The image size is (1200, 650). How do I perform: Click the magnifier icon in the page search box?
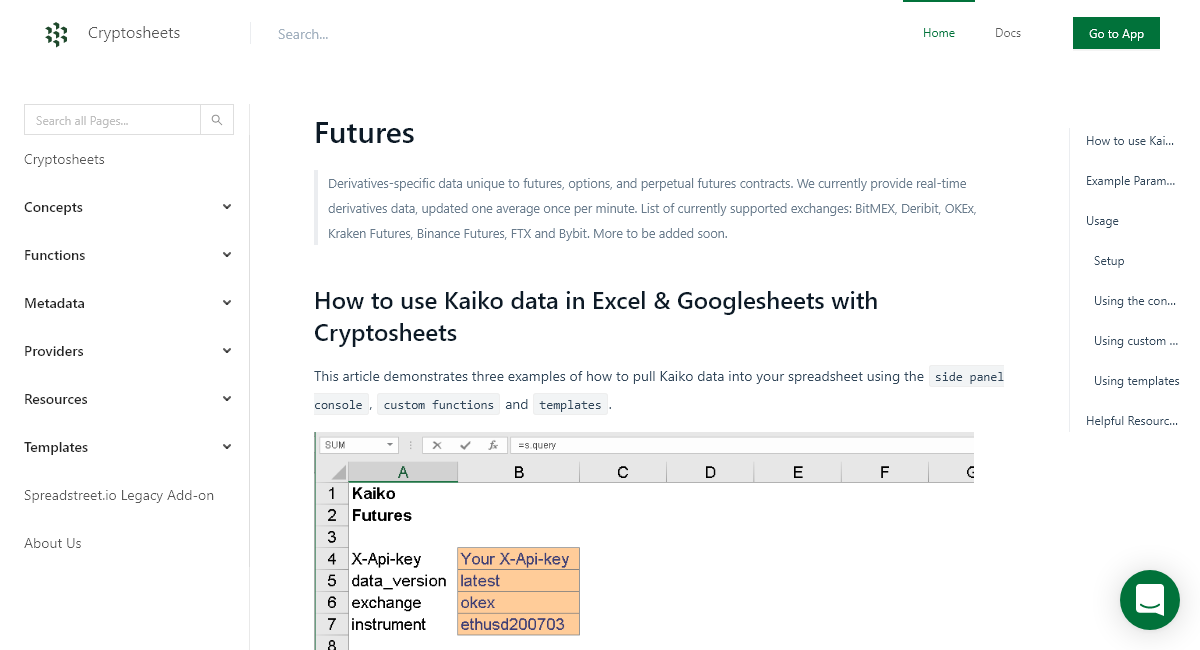coord(216,119)
